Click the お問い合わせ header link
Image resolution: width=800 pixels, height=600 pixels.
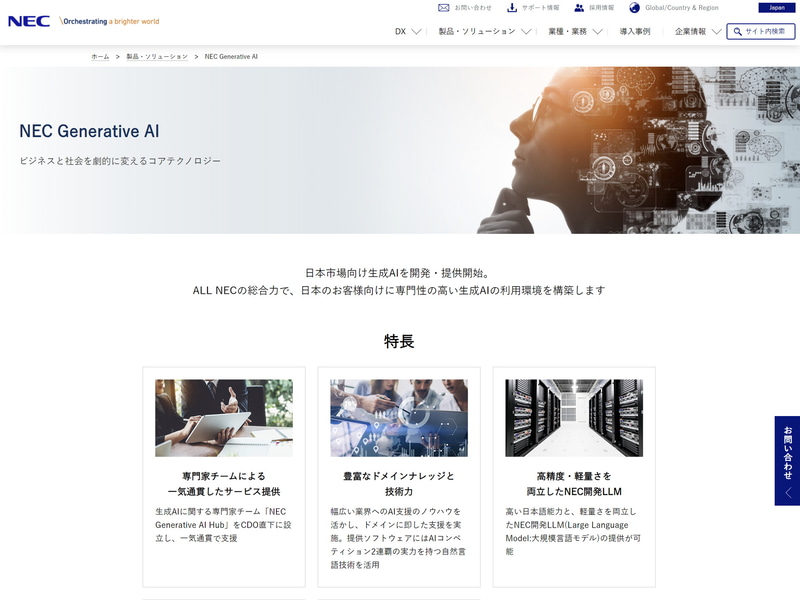[473, 8]
